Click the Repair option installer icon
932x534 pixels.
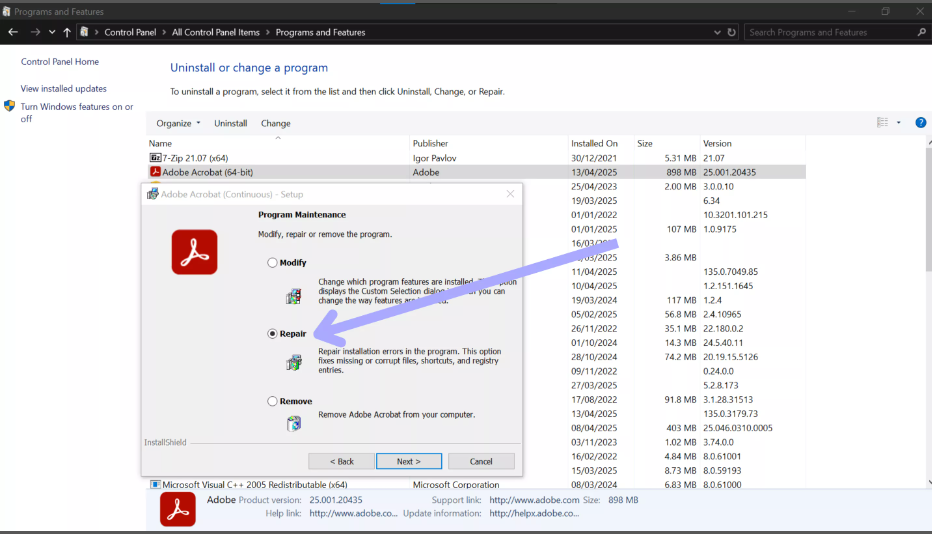point(294,362)
